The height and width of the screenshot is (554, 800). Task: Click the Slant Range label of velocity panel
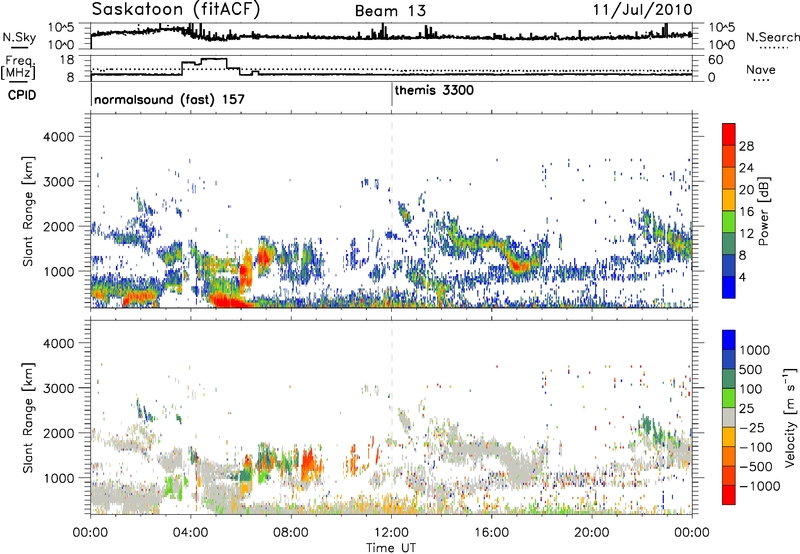point(29,417)
